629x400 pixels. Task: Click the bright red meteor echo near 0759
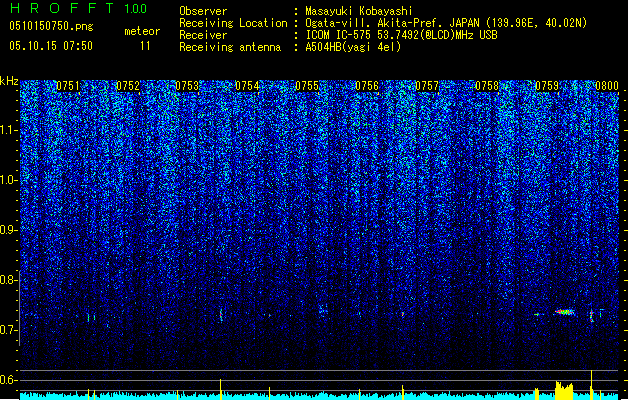pos(565,312)
